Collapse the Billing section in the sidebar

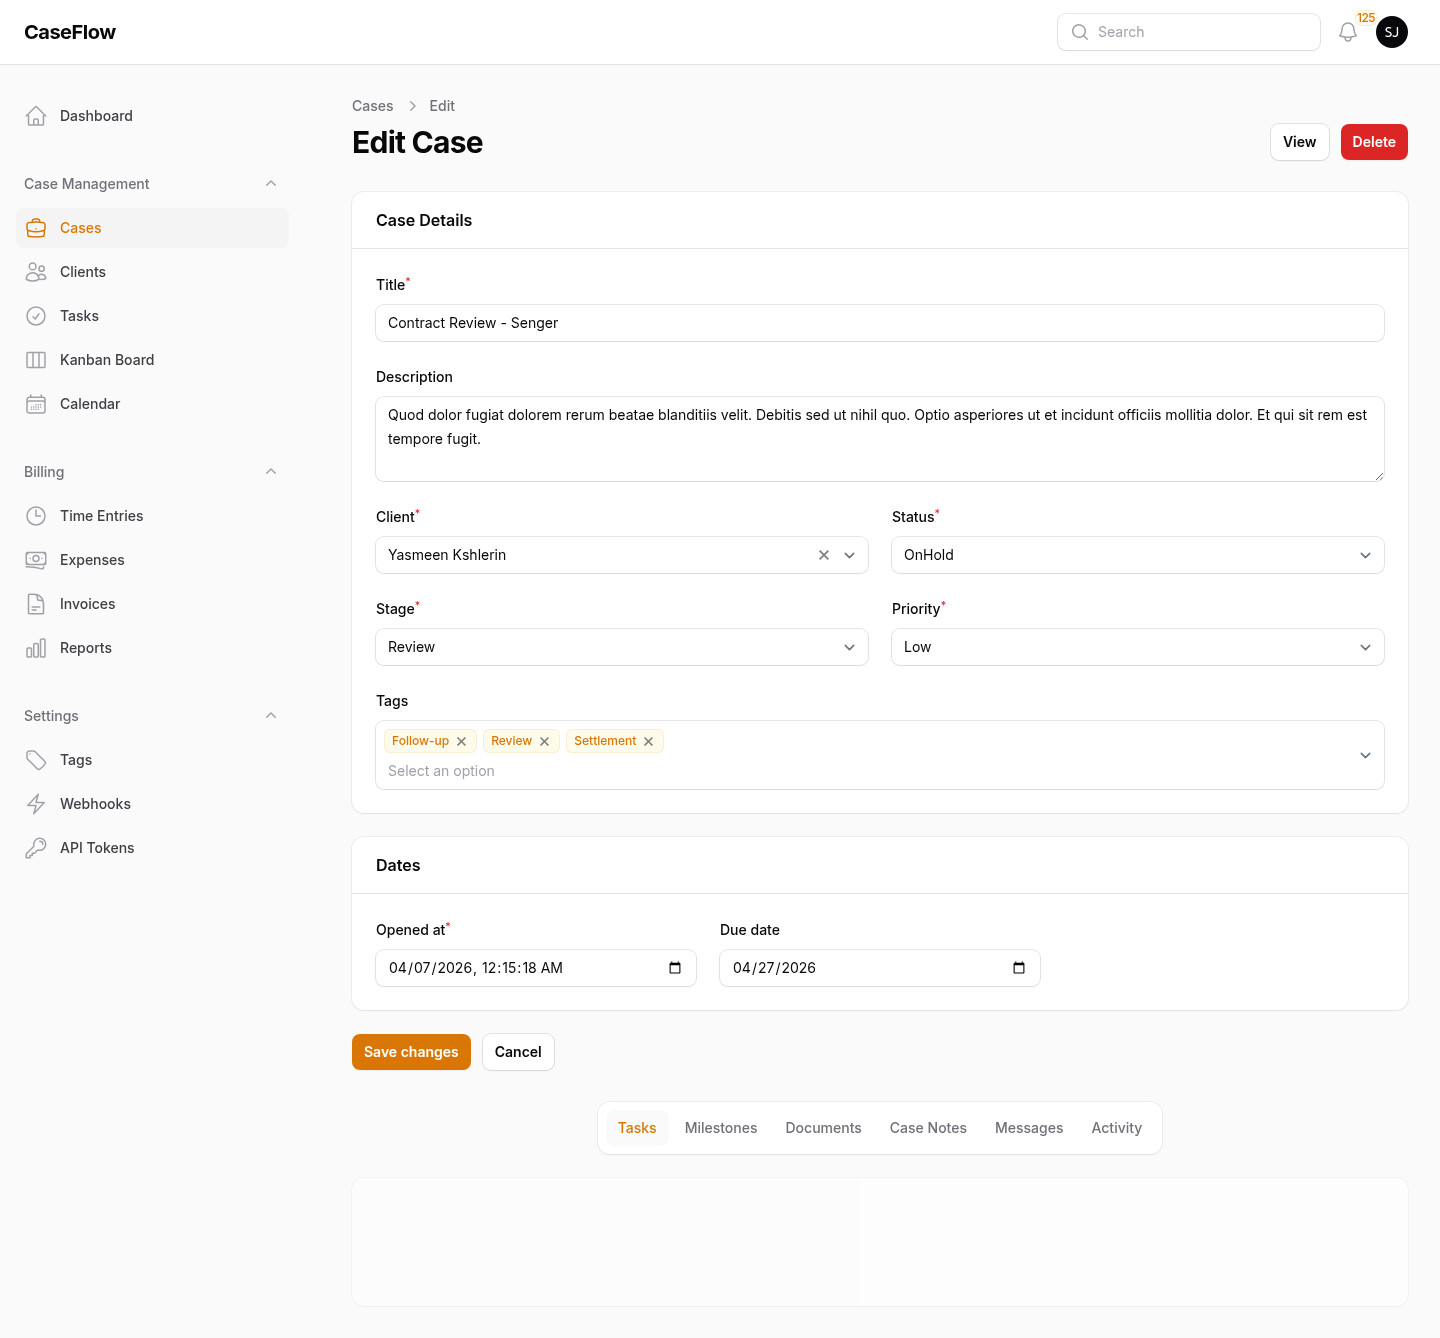pyautogui.click(x=271, y=471)
